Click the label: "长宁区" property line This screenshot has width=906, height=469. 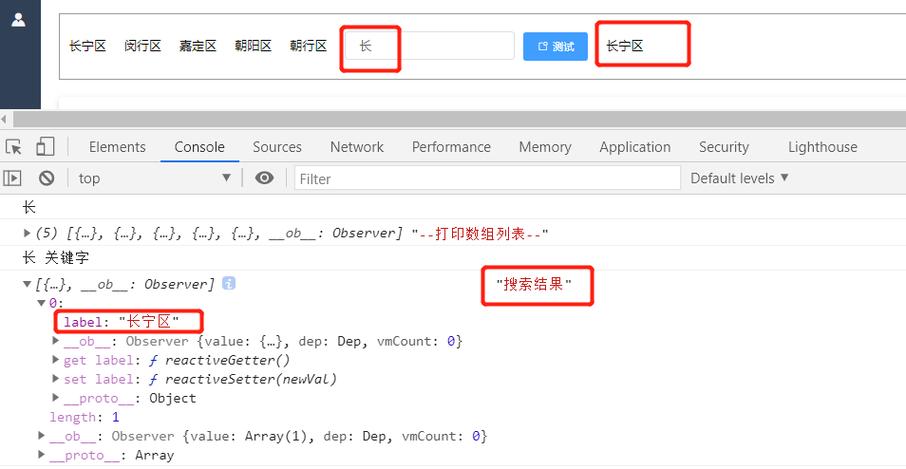[x=121, y=322]
